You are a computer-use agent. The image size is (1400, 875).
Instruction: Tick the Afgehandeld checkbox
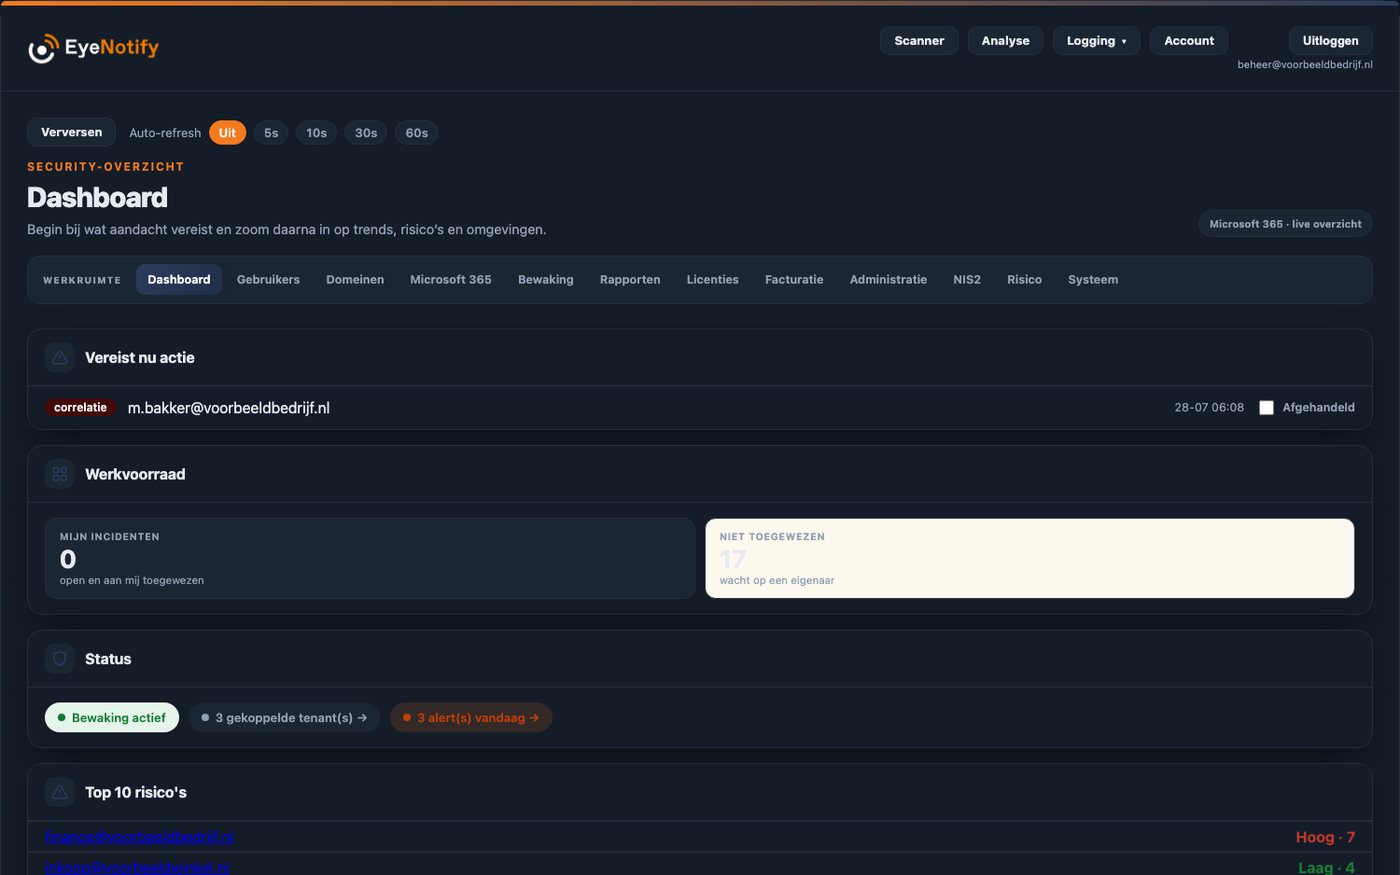[1266, 407]
